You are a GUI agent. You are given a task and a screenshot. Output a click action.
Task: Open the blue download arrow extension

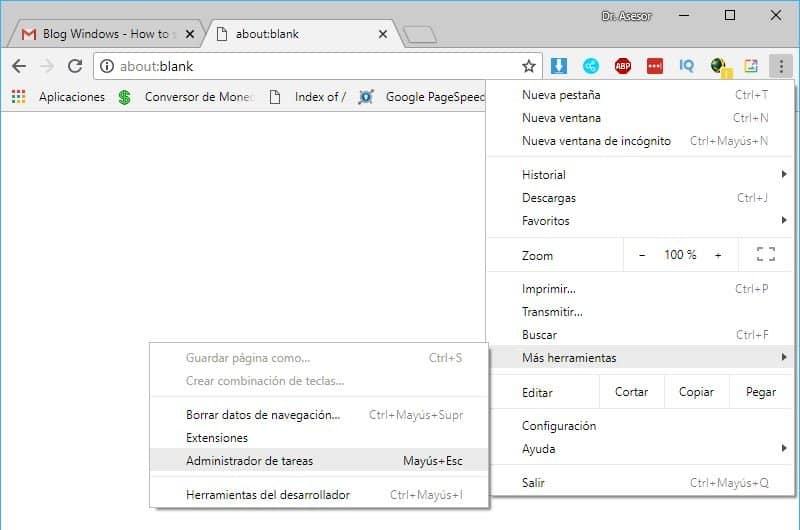pyautogui.click(x=559, y=66)
